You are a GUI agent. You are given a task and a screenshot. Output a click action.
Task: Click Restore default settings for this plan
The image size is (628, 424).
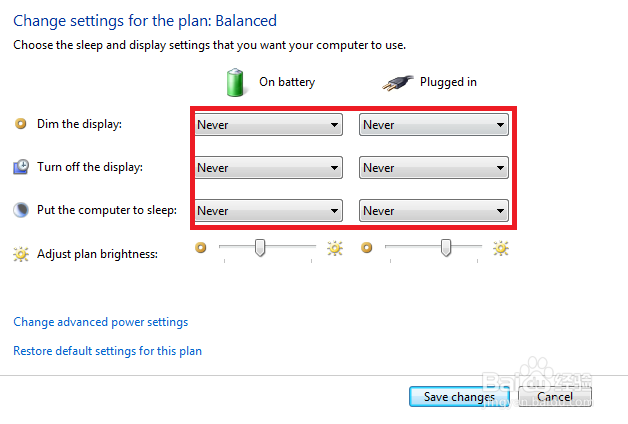click(x=107, y=351)
